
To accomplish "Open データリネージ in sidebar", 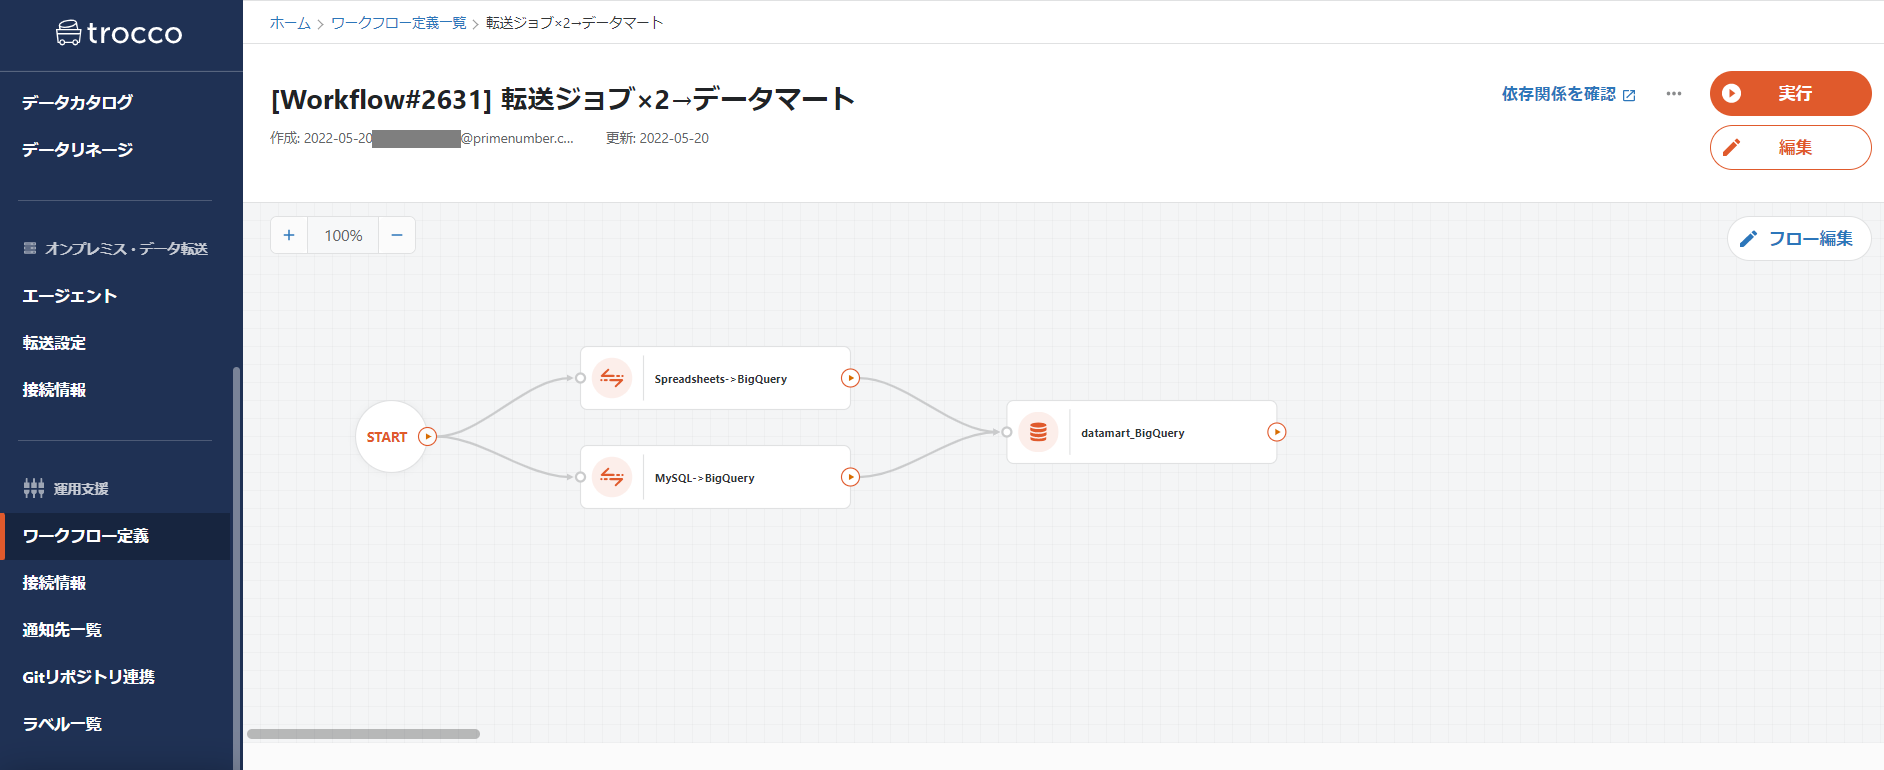I will point(77,149).
